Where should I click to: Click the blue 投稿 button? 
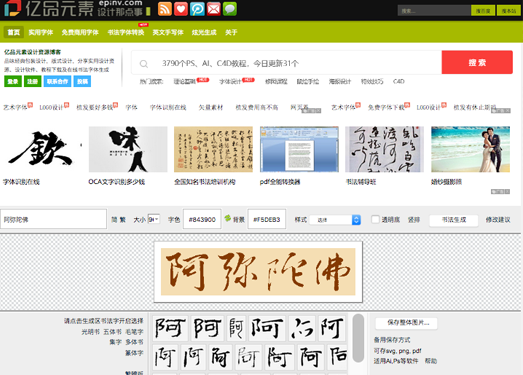click(82, 81)
